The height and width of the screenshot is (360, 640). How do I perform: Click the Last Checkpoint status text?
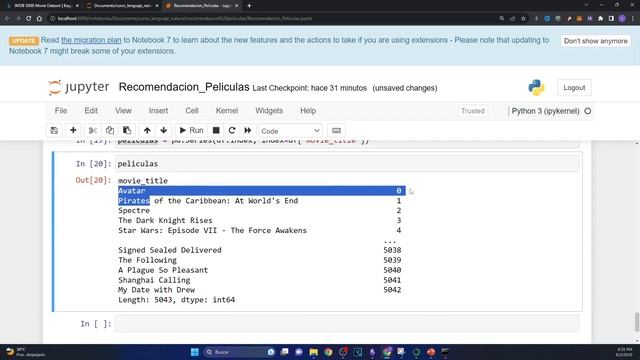[309, 88]
